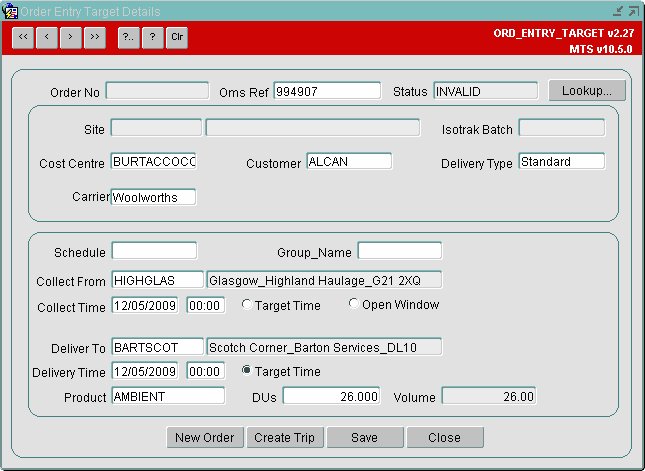Click Carrier field showing Woolworths
645x471 pixels.
pyautogui.click(x=153, y=197)
